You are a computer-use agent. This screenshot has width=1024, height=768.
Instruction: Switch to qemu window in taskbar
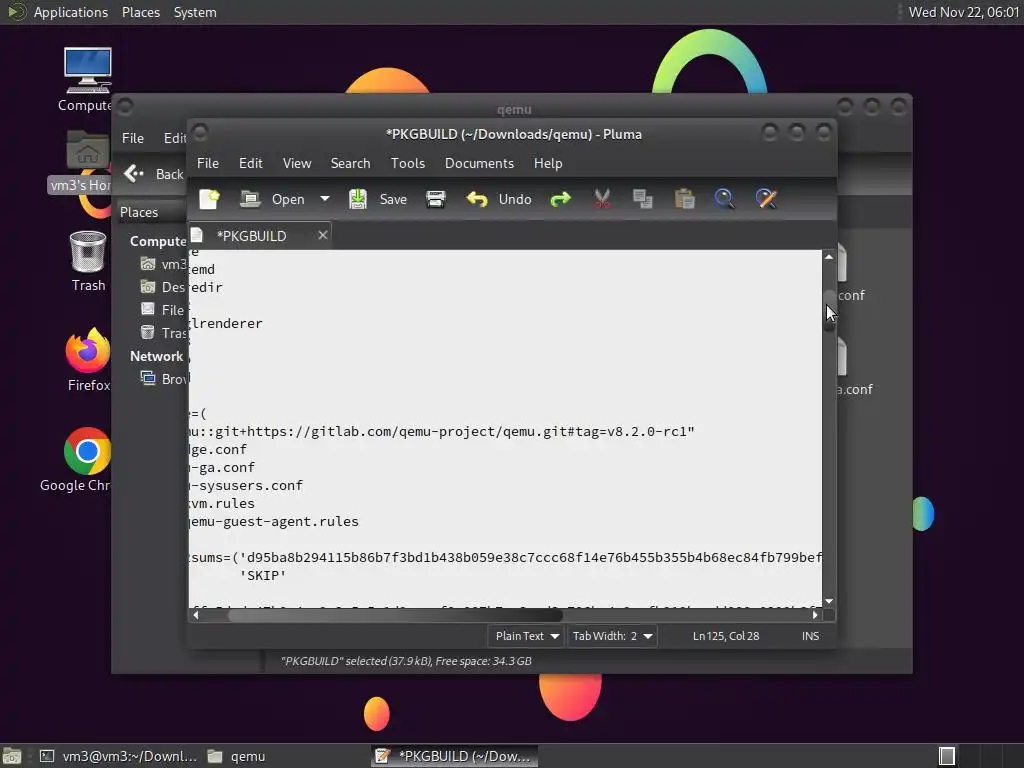pos(236,756)
